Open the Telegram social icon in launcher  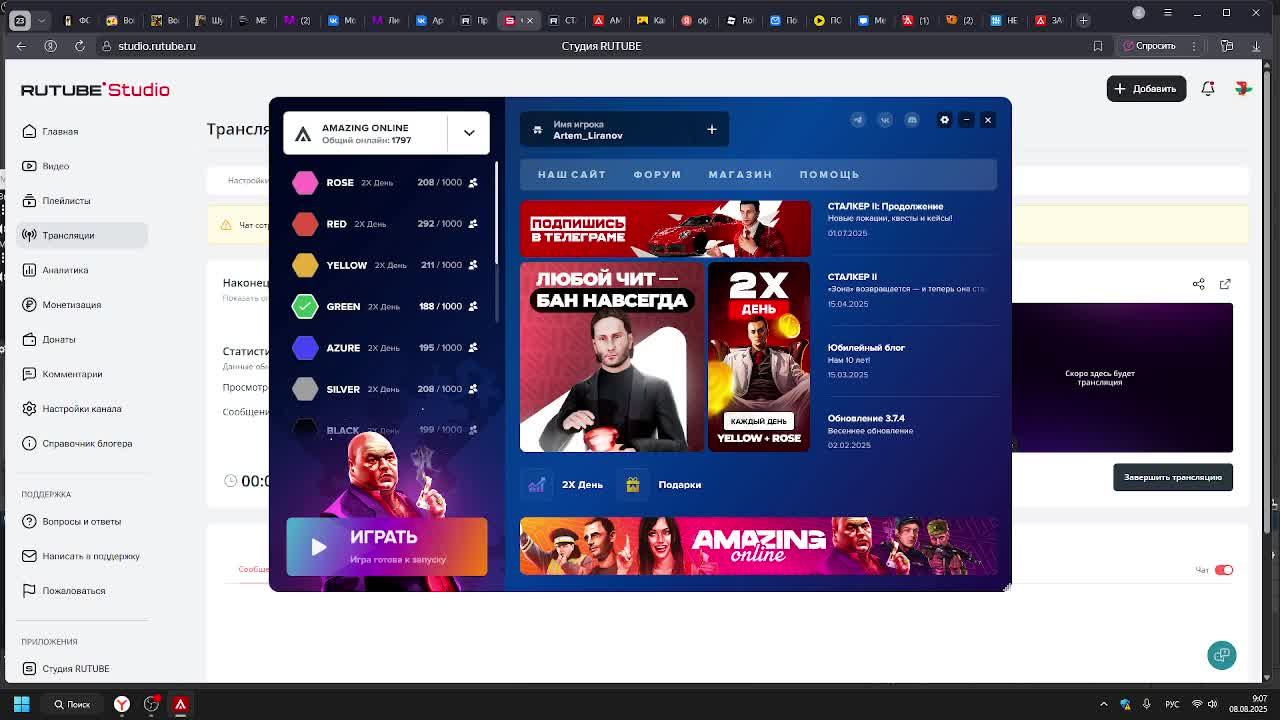[858, 120]
